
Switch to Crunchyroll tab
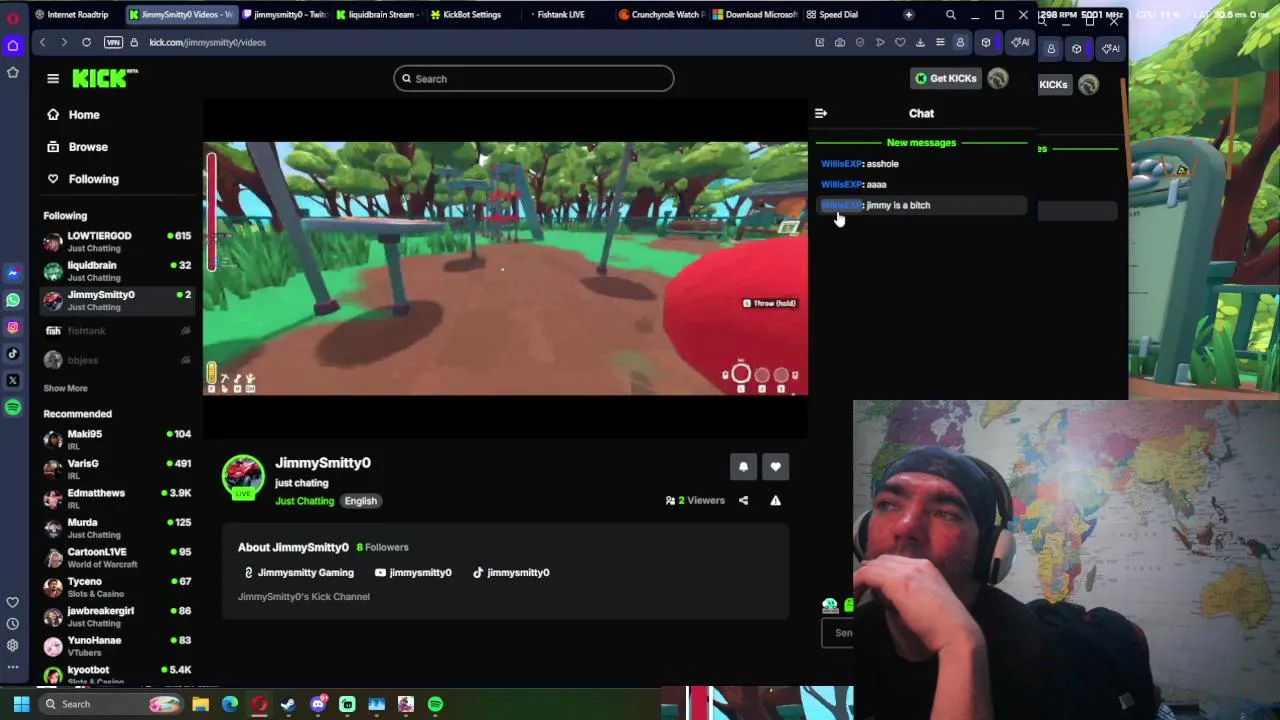[x=660, y=15]
